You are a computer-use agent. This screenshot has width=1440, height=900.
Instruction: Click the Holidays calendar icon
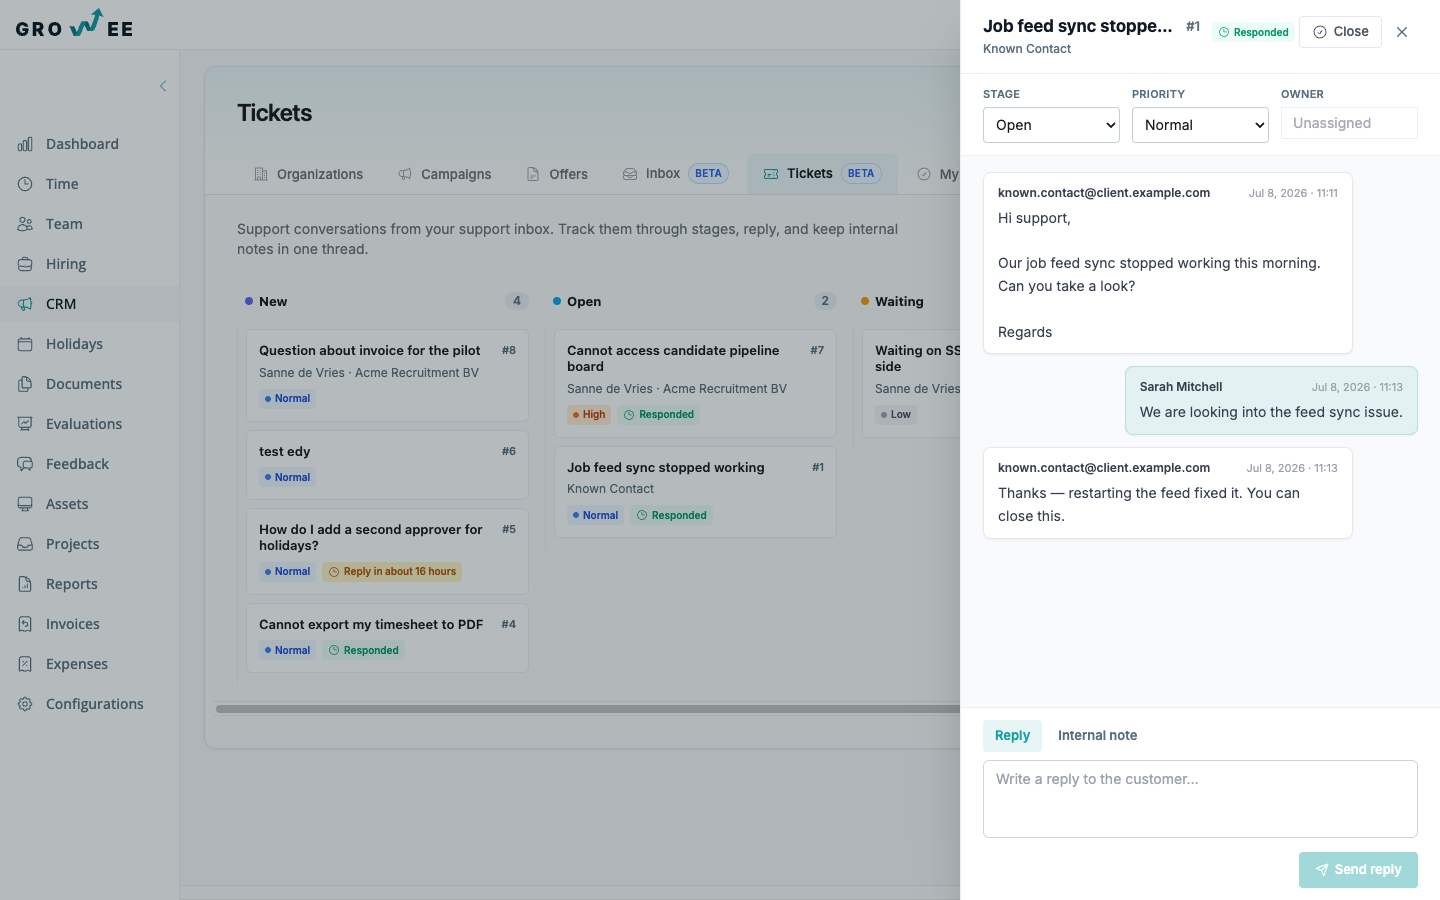[x=25, y=344]
